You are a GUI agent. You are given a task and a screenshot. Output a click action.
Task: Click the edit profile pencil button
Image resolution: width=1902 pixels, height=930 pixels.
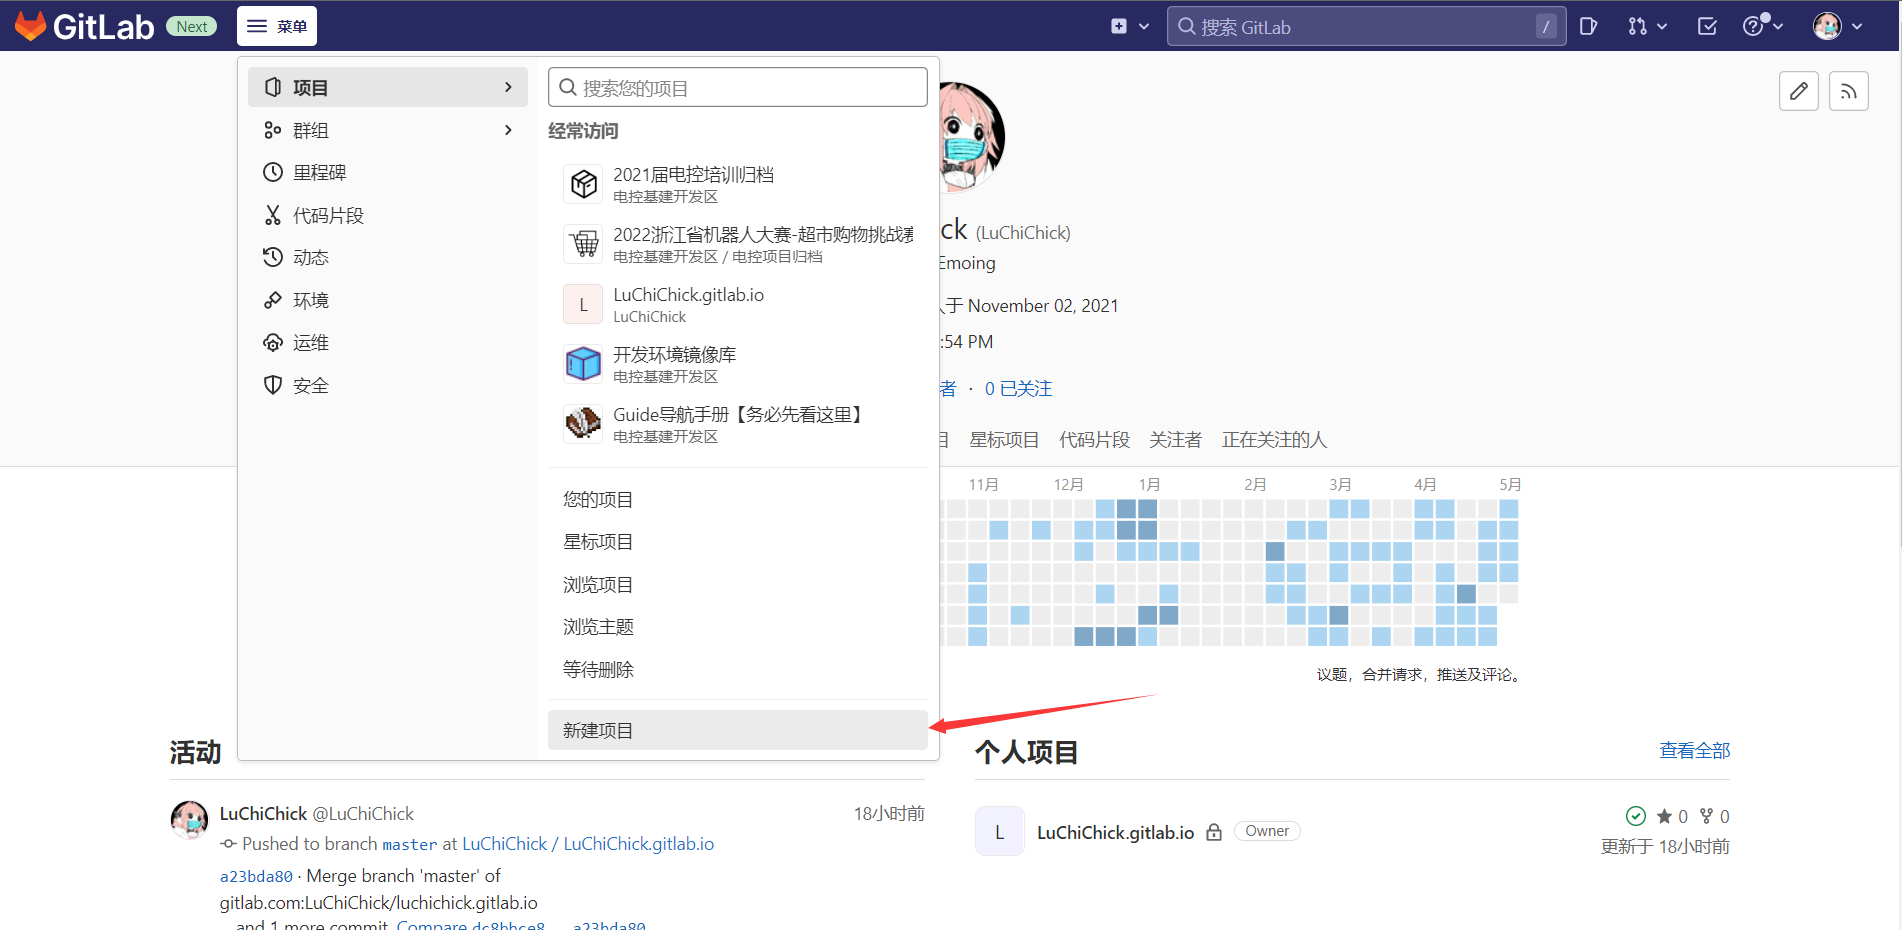coord(1799,91)
